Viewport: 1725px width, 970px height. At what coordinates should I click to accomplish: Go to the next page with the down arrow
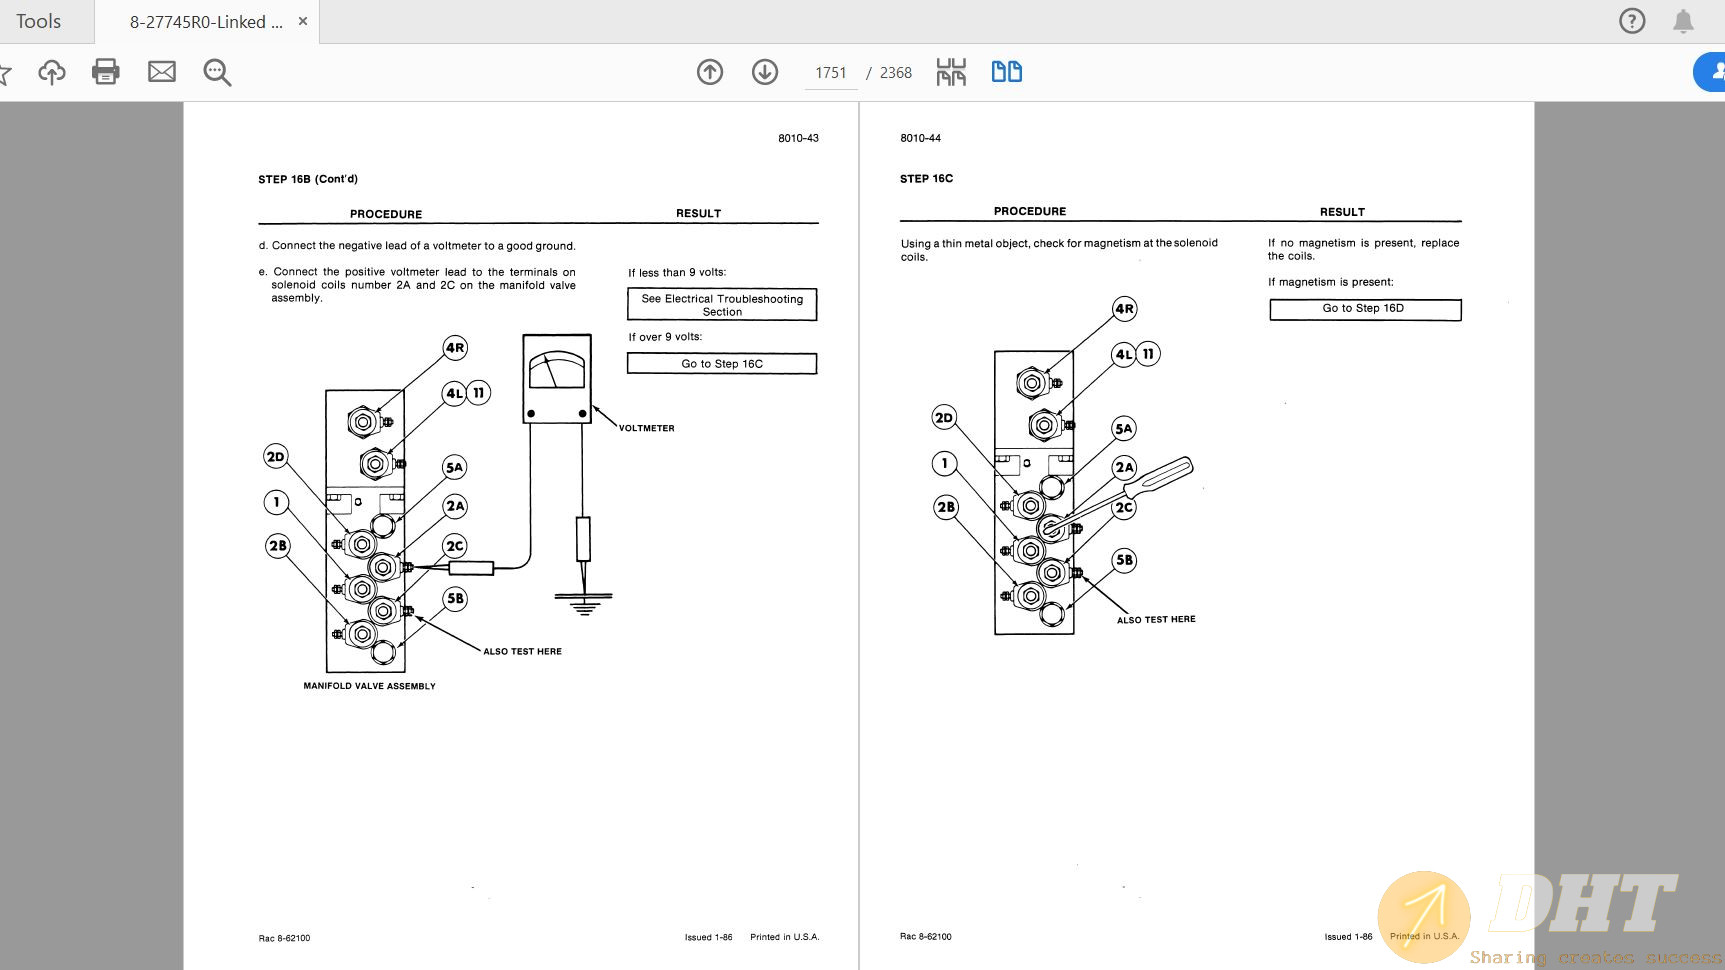(765, 72)
